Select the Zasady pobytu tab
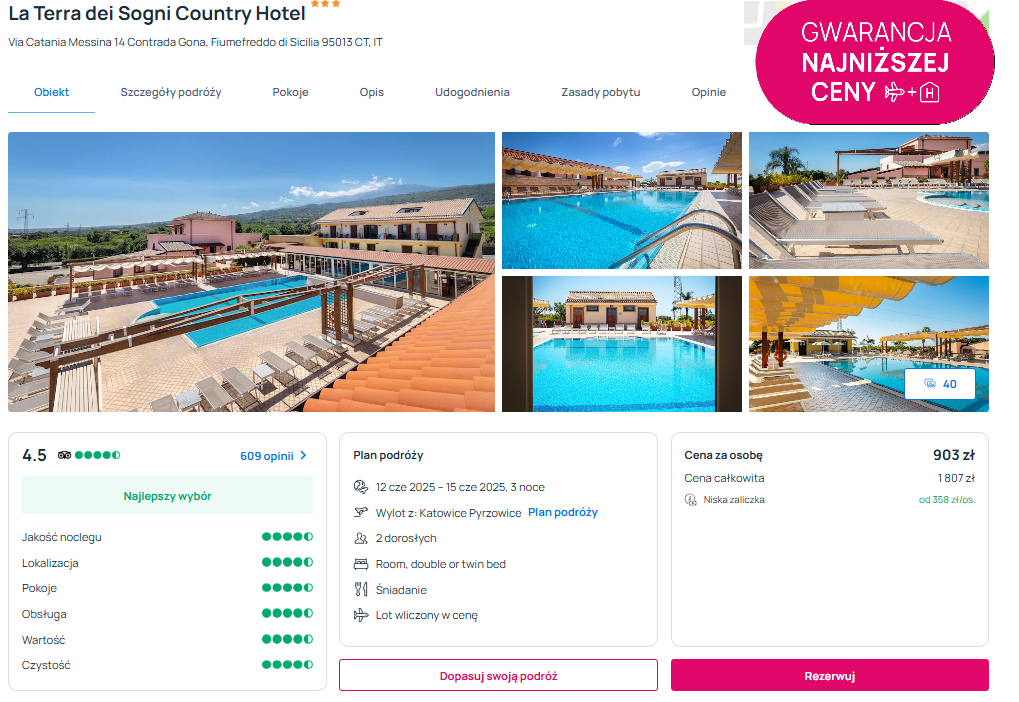This screenshot has height=702, width=1019. click(600, 92)
